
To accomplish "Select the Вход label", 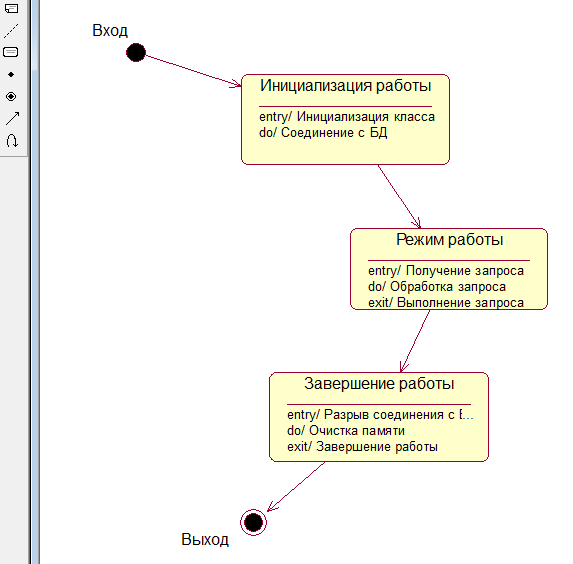I will 110,30.
